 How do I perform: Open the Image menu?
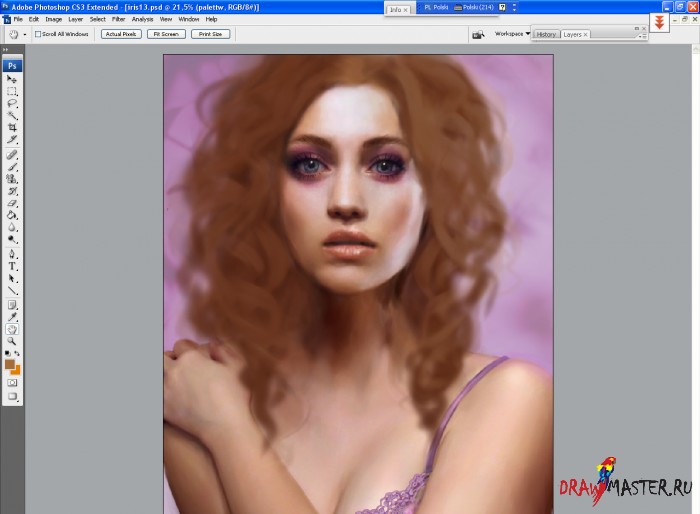(54, 19)
